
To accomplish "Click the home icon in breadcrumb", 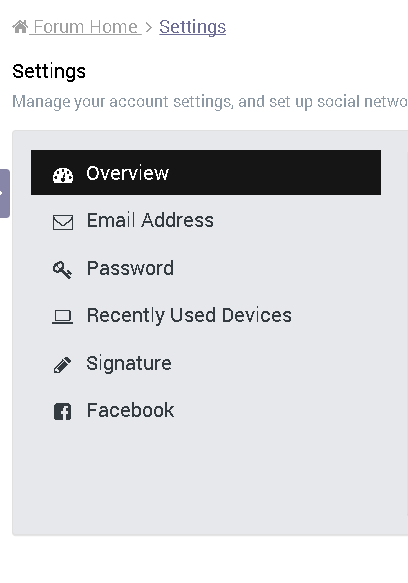I will click(x=20, y=27).
